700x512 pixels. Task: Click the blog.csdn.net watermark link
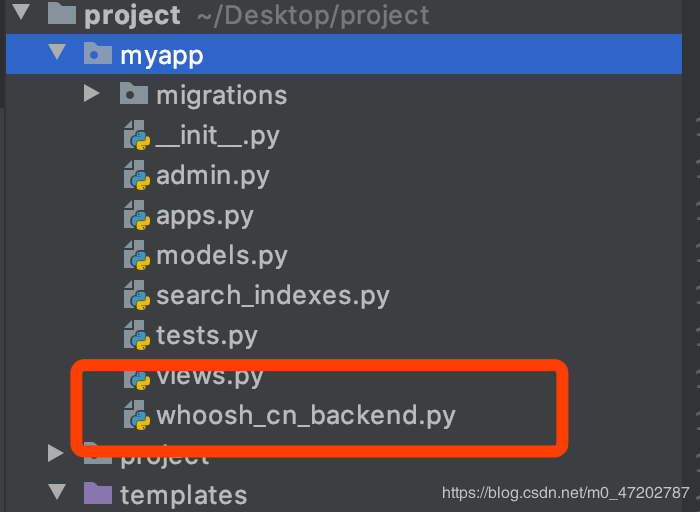tap(565, 493)
